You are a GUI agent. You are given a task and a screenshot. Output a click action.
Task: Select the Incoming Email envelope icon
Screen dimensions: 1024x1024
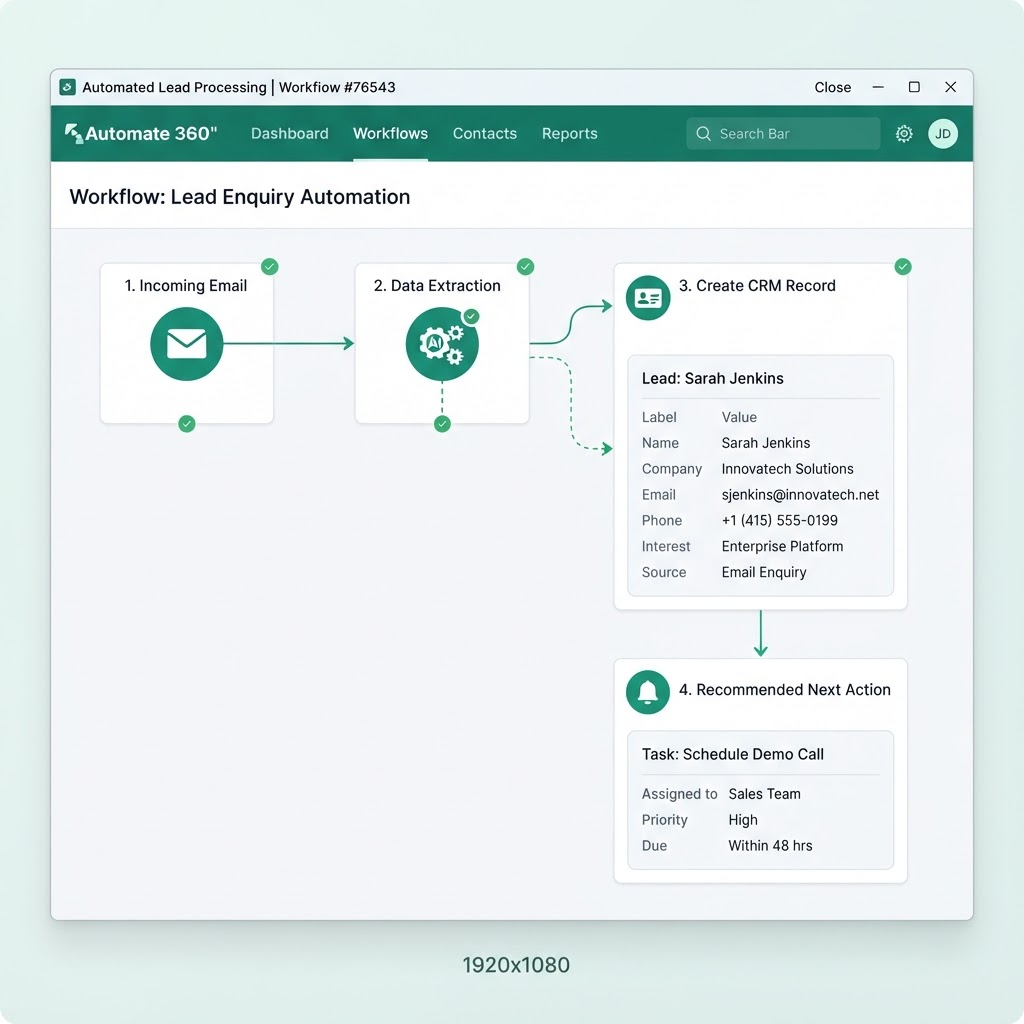pyautogui.click(x=187, y=344)
